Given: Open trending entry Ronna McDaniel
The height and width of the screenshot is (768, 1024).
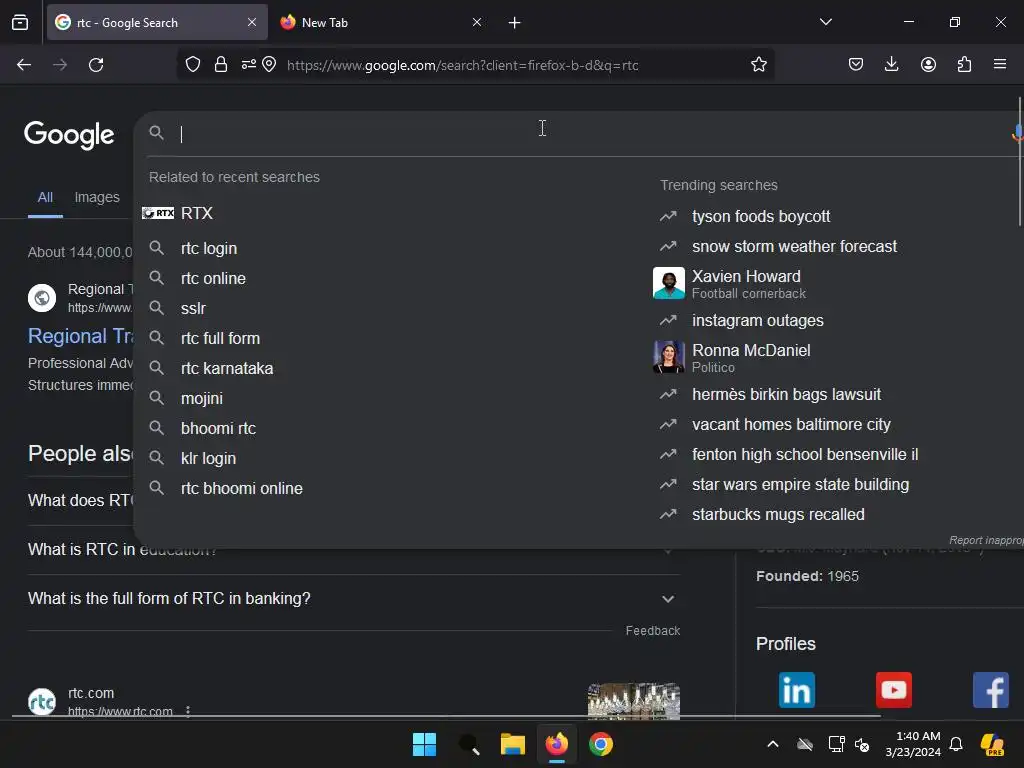Looking at the screenshot, I should tap(751, 357).
